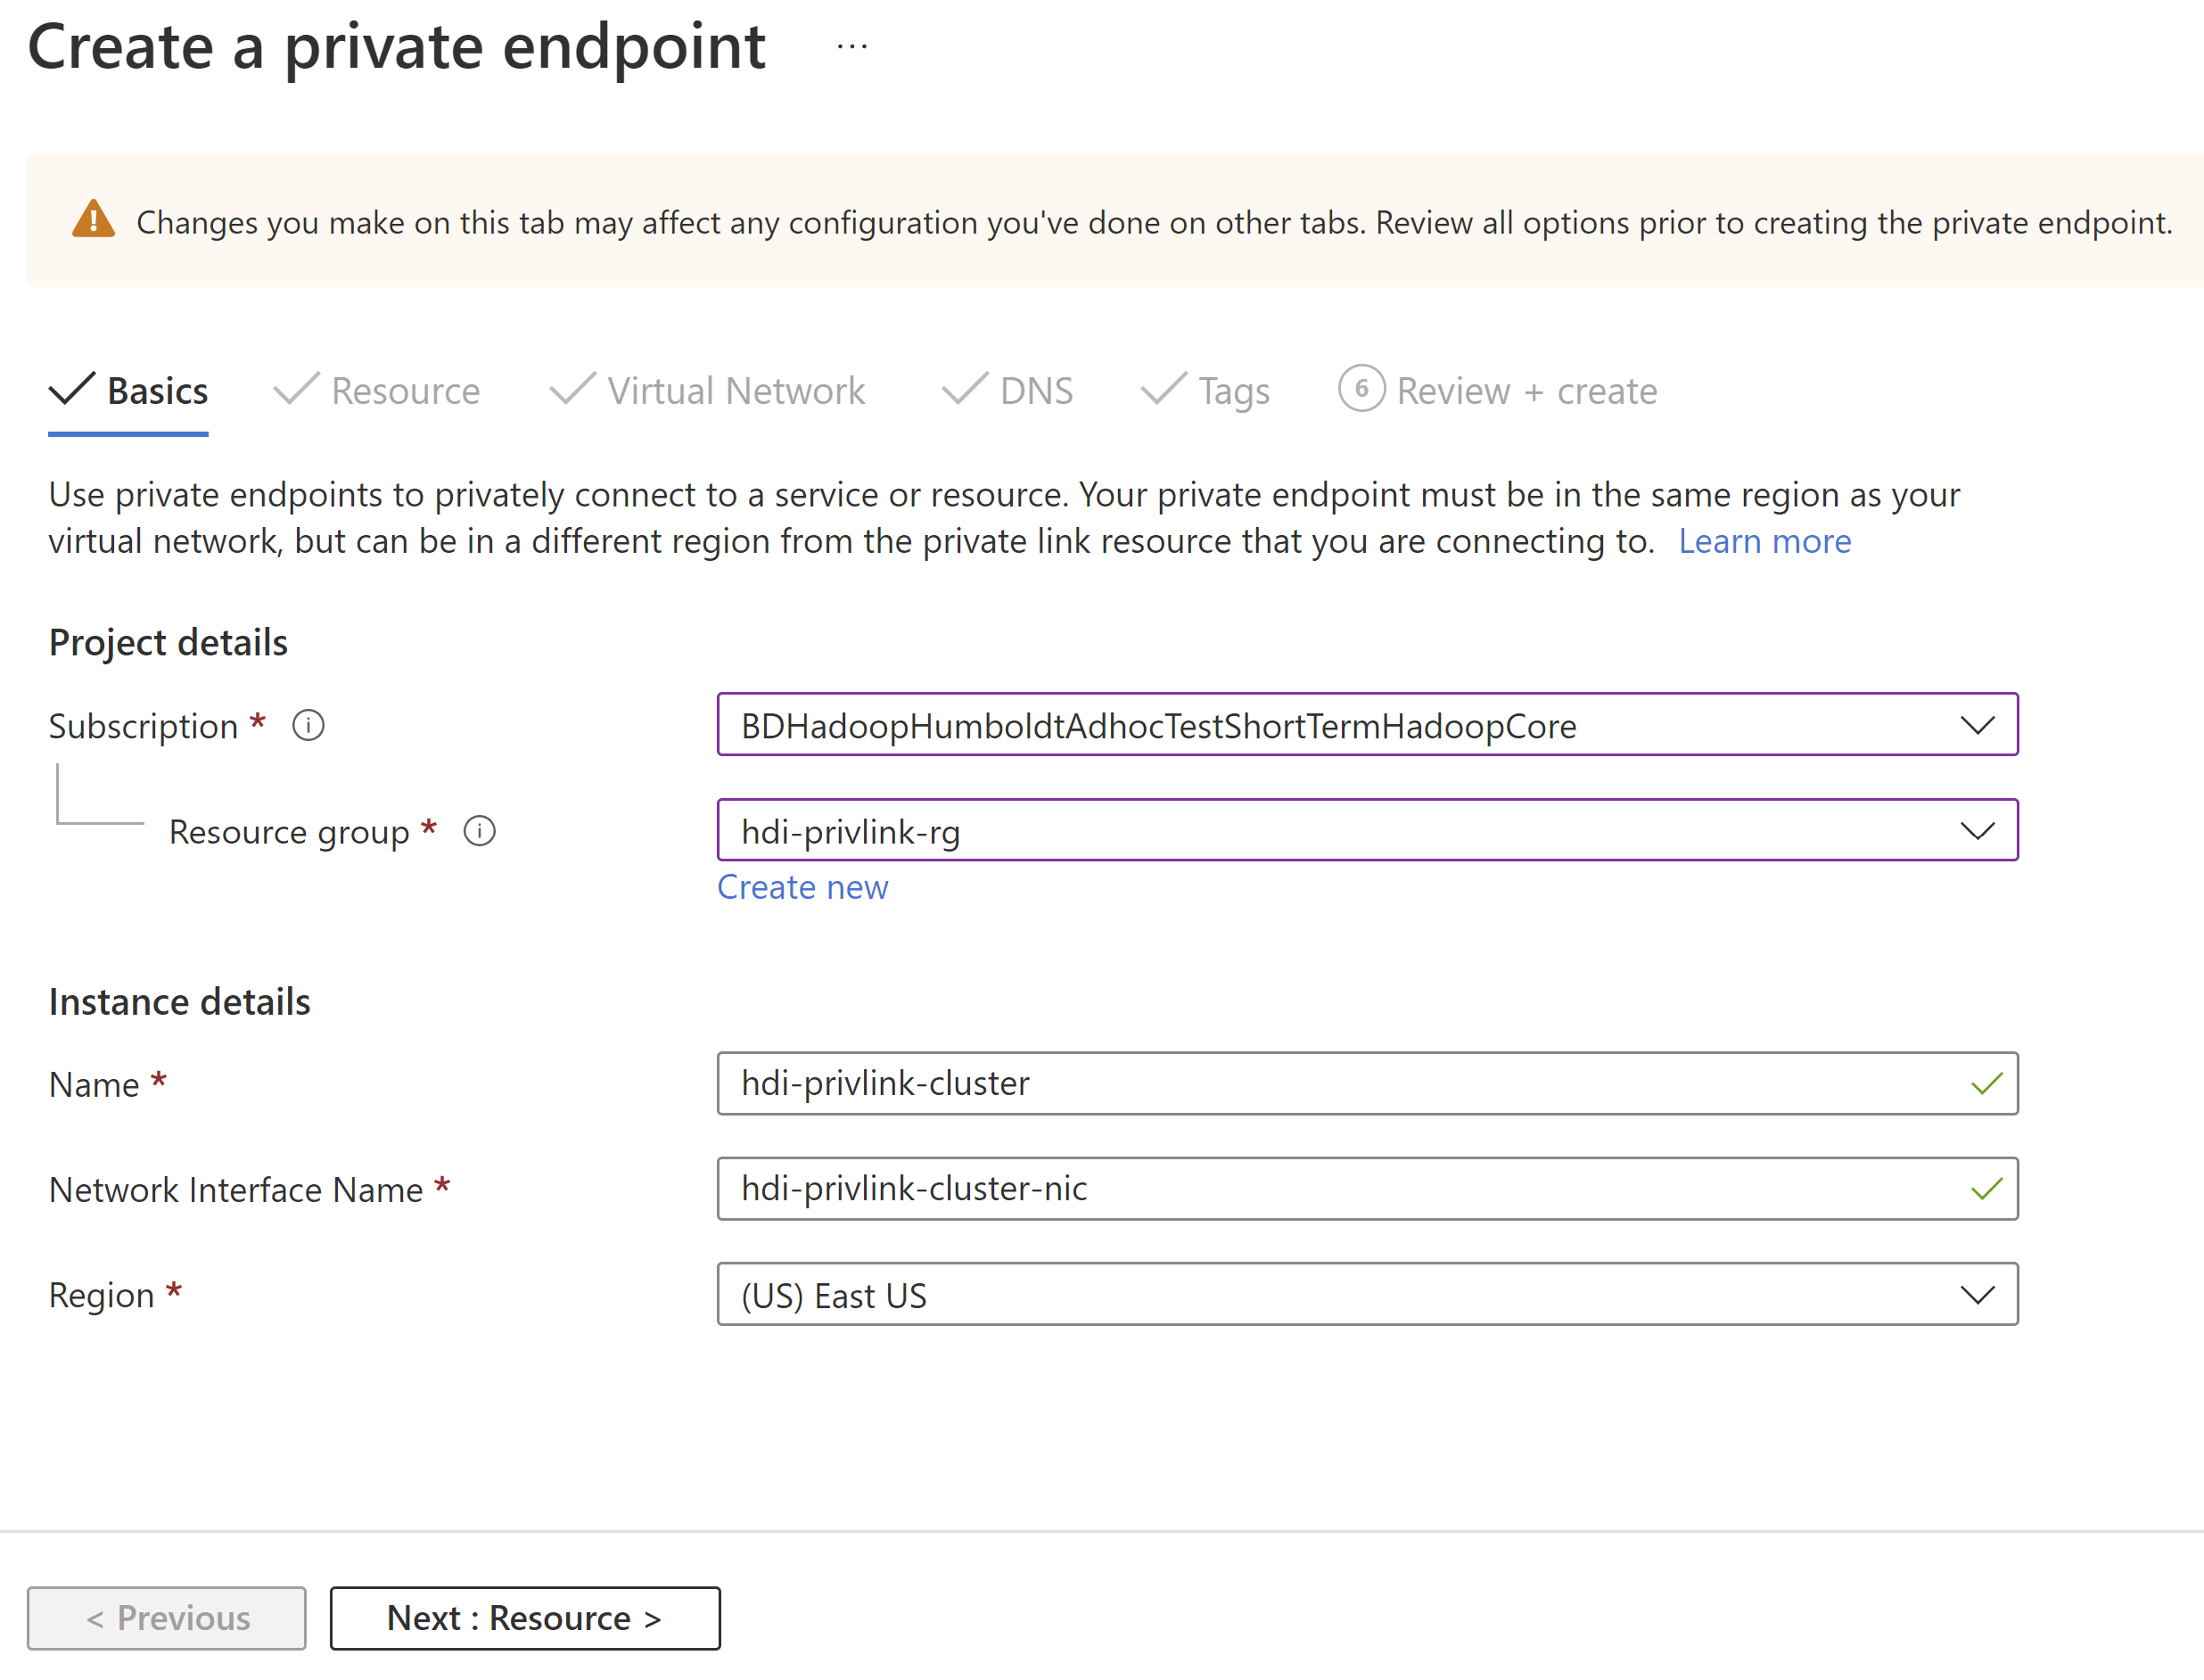2204x1680 pixels.
Task: Click the Create new resource group link
Action: (805, 885)
